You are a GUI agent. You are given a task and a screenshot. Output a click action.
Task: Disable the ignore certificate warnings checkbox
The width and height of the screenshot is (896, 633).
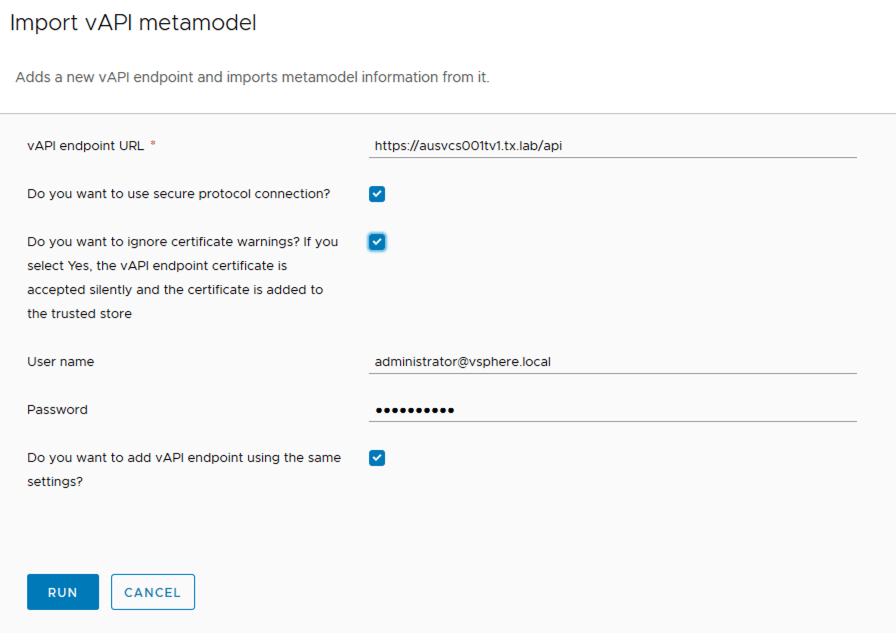tap(377, 242)
